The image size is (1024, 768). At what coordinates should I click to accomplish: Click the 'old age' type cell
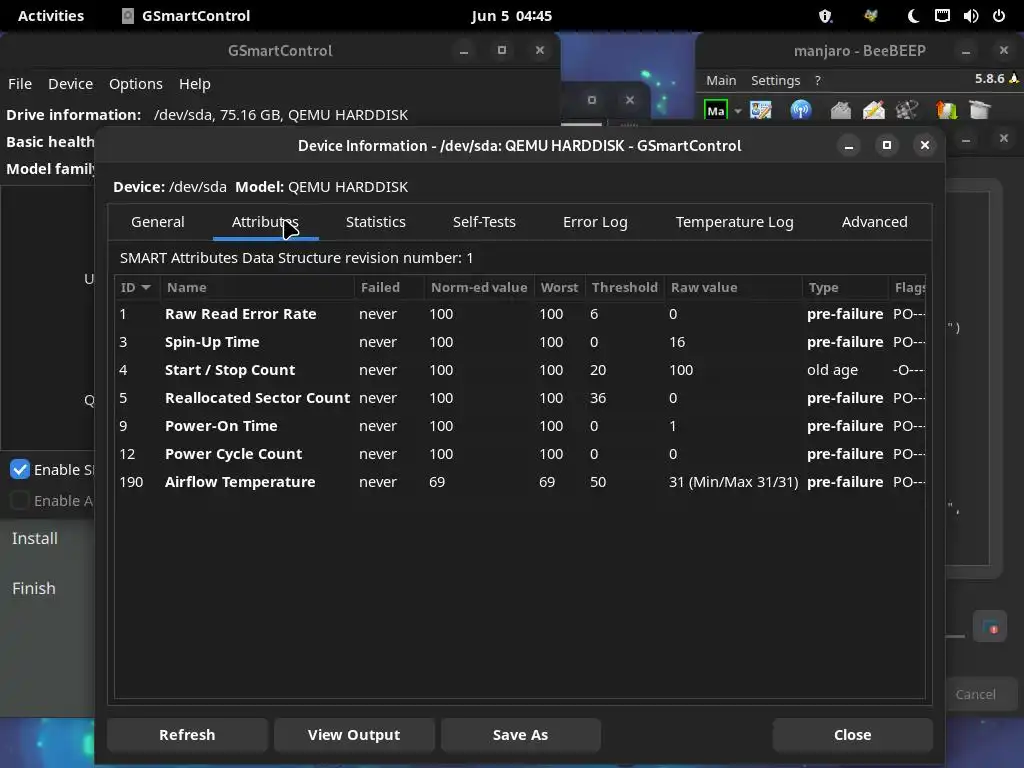point(832,370)
